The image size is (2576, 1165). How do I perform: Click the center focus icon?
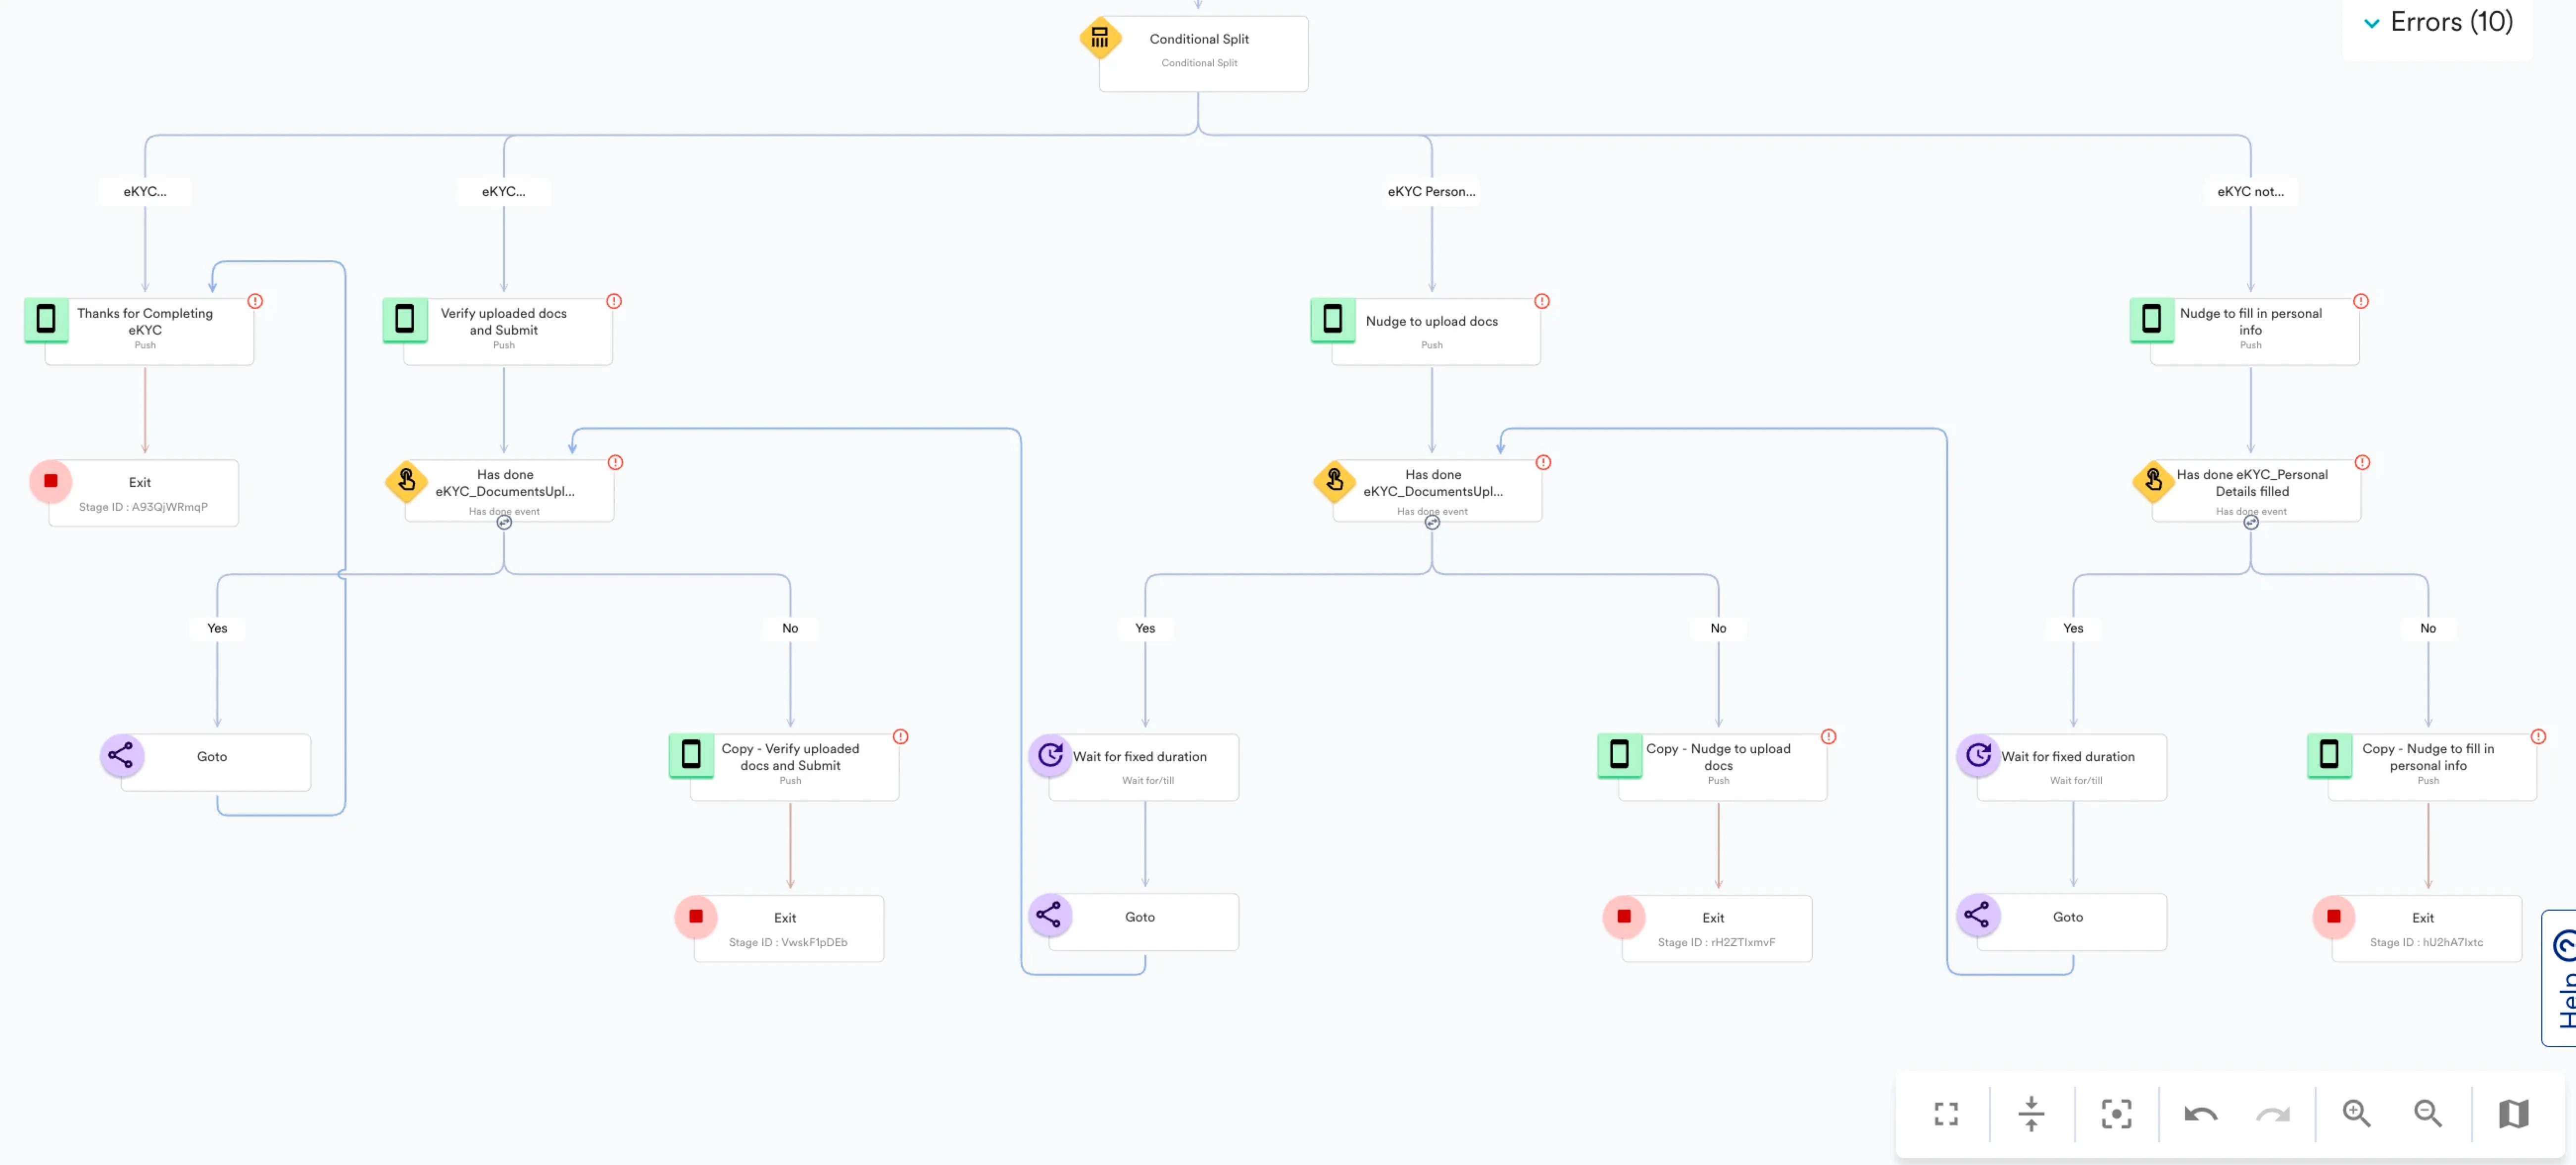[2116, 1113]
